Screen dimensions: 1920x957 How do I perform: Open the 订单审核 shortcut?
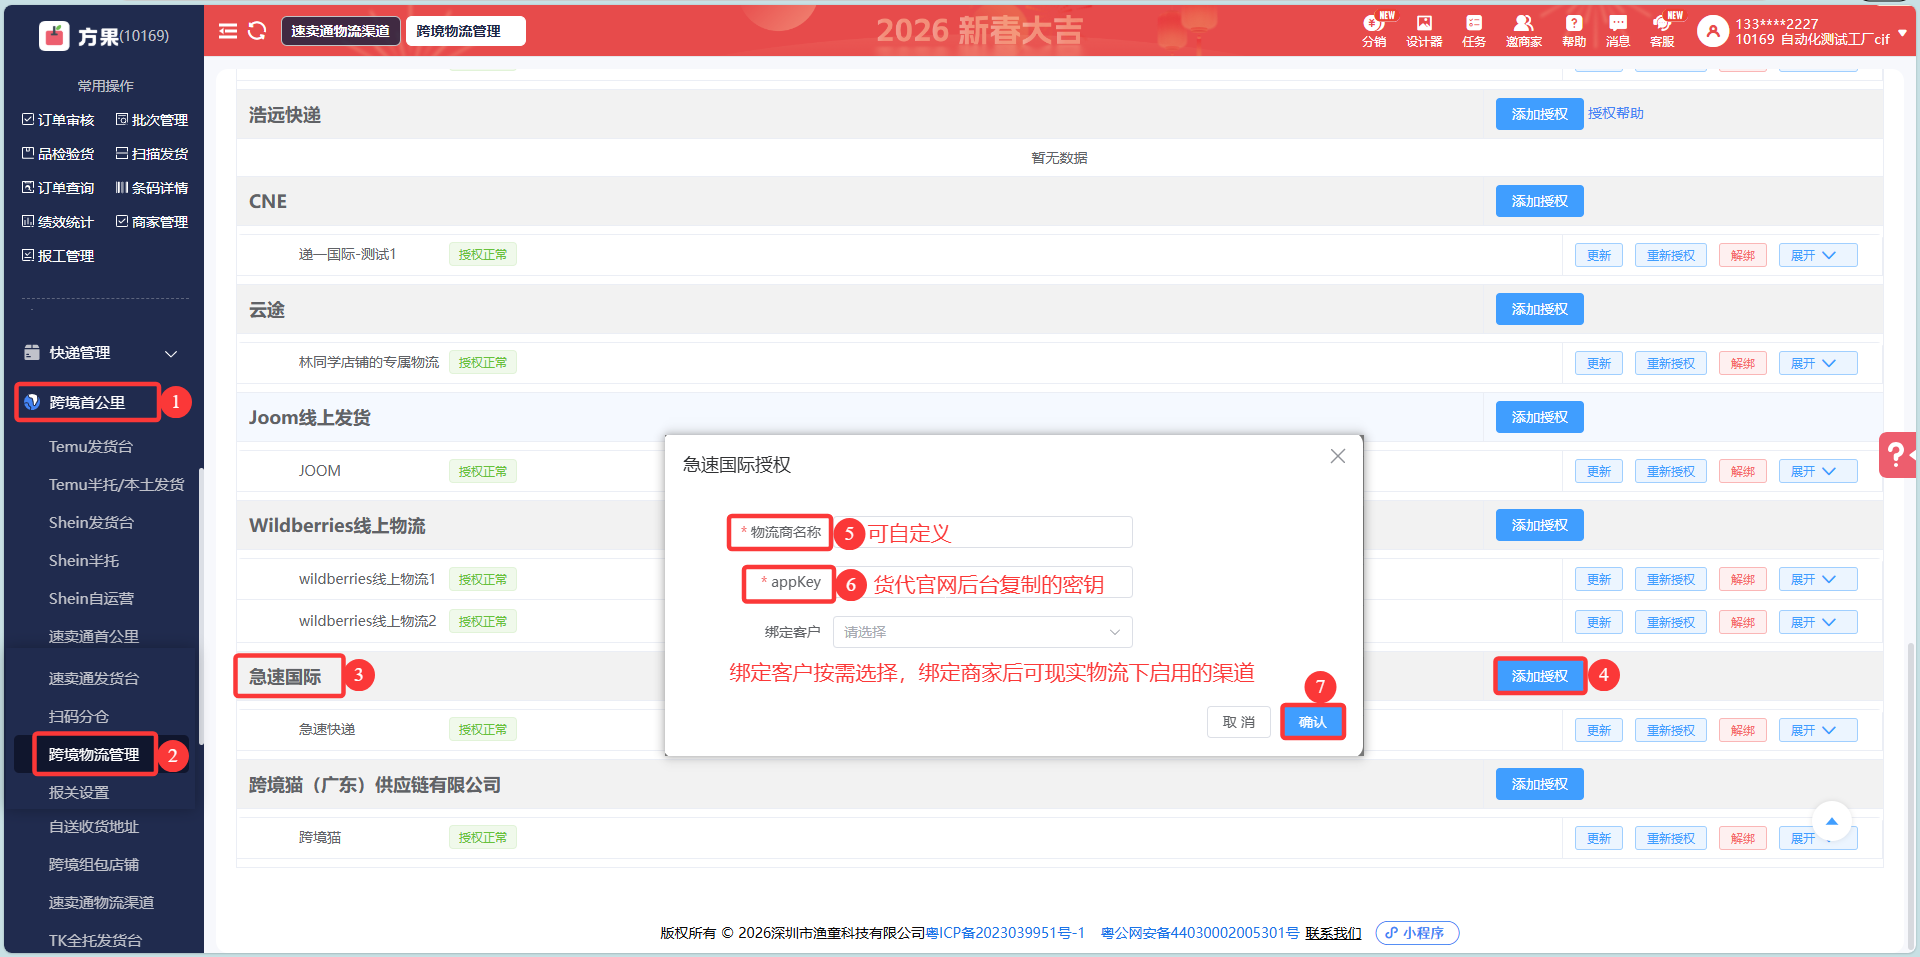(x=58, y=120)
